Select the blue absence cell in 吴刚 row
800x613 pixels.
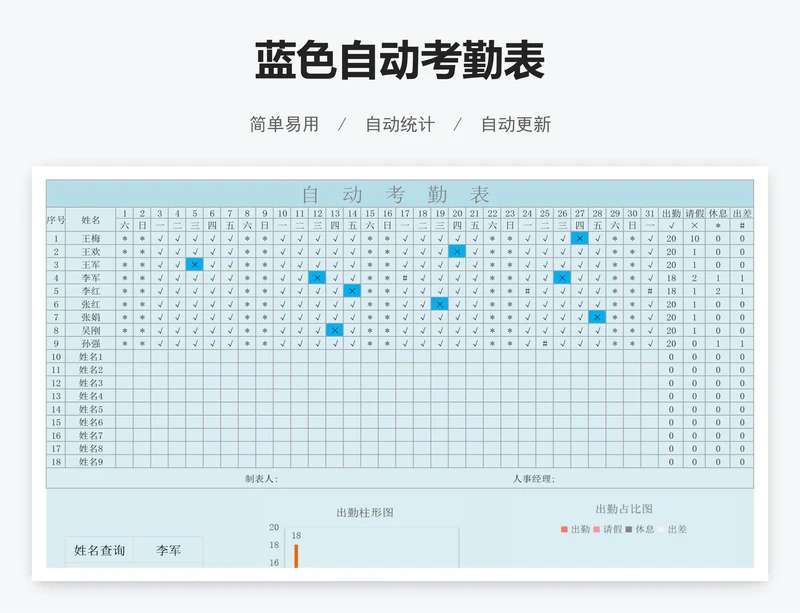335,330
